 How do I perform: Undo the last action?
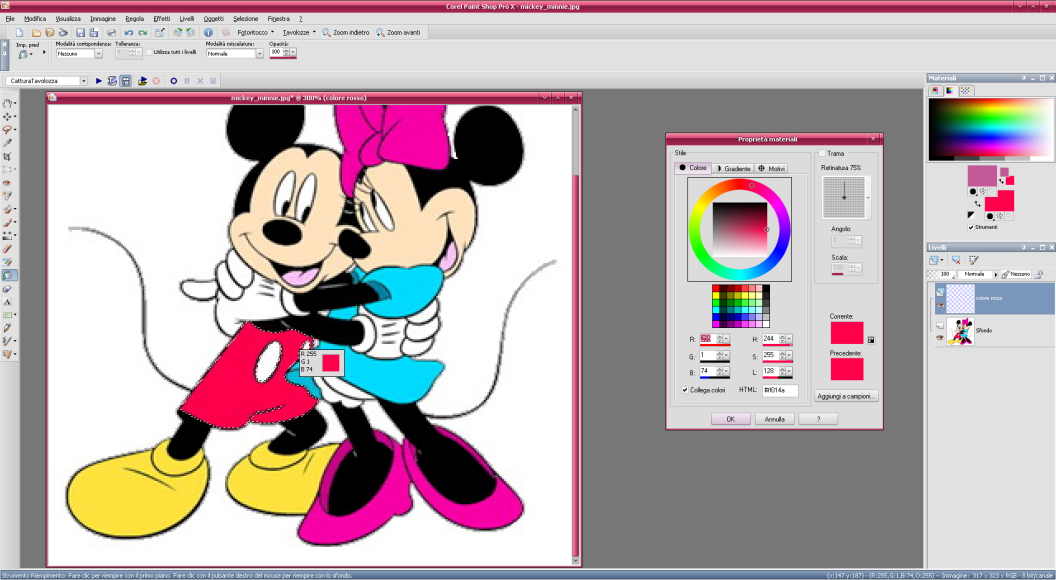click(x=129, y=32)
